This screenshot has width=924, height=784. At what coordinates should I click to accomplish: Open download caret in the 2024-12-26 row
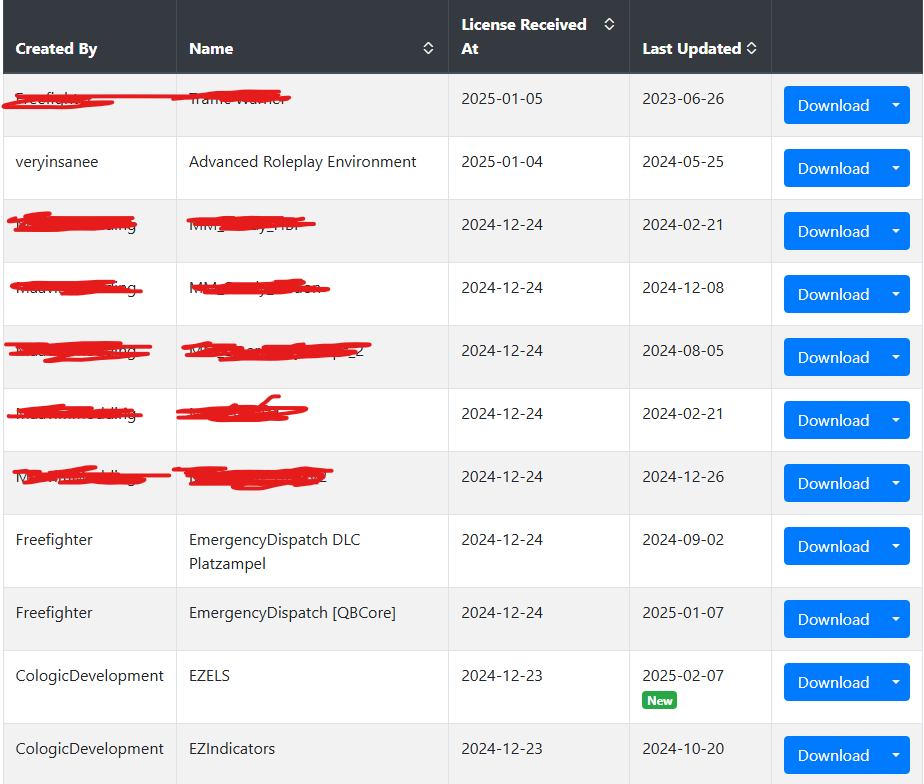[x=896, y=483]
